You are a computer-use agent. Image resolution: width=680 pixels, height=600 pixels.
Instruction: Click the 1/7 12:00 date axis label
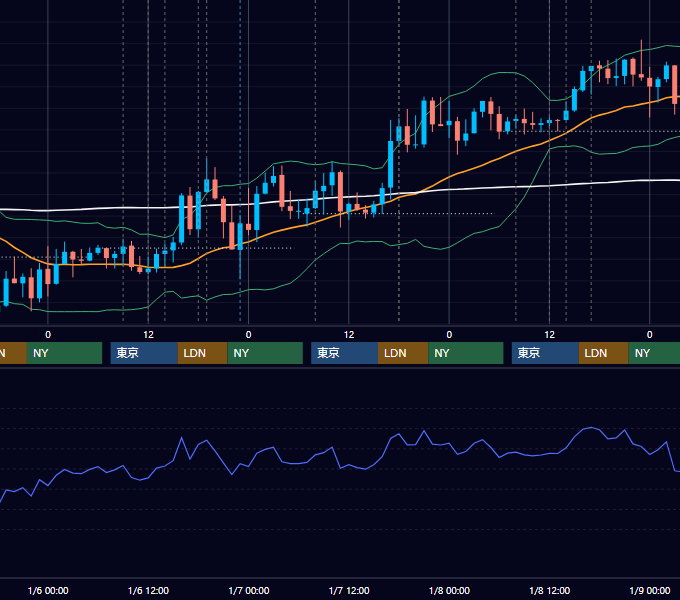[x=349, y=590]
